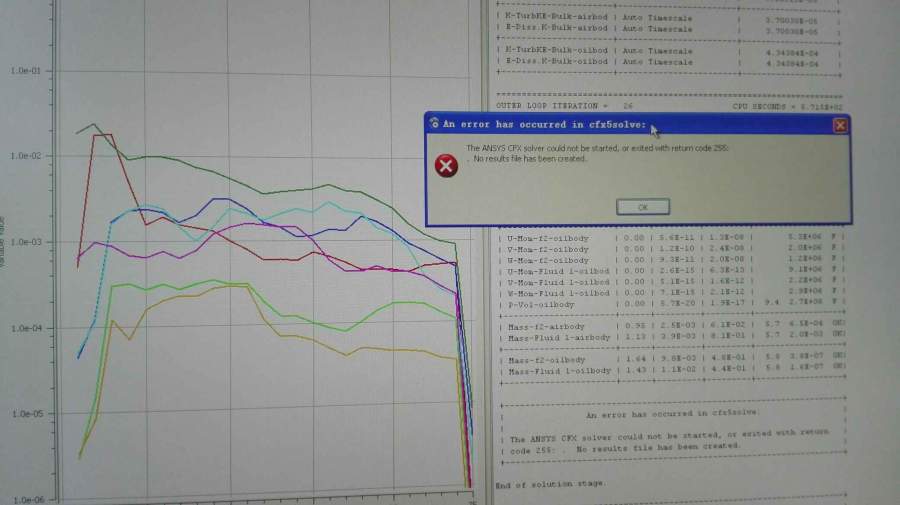Click the U-Mom-f2-oilbody row
900x505 pixels.
coord(672,238)
